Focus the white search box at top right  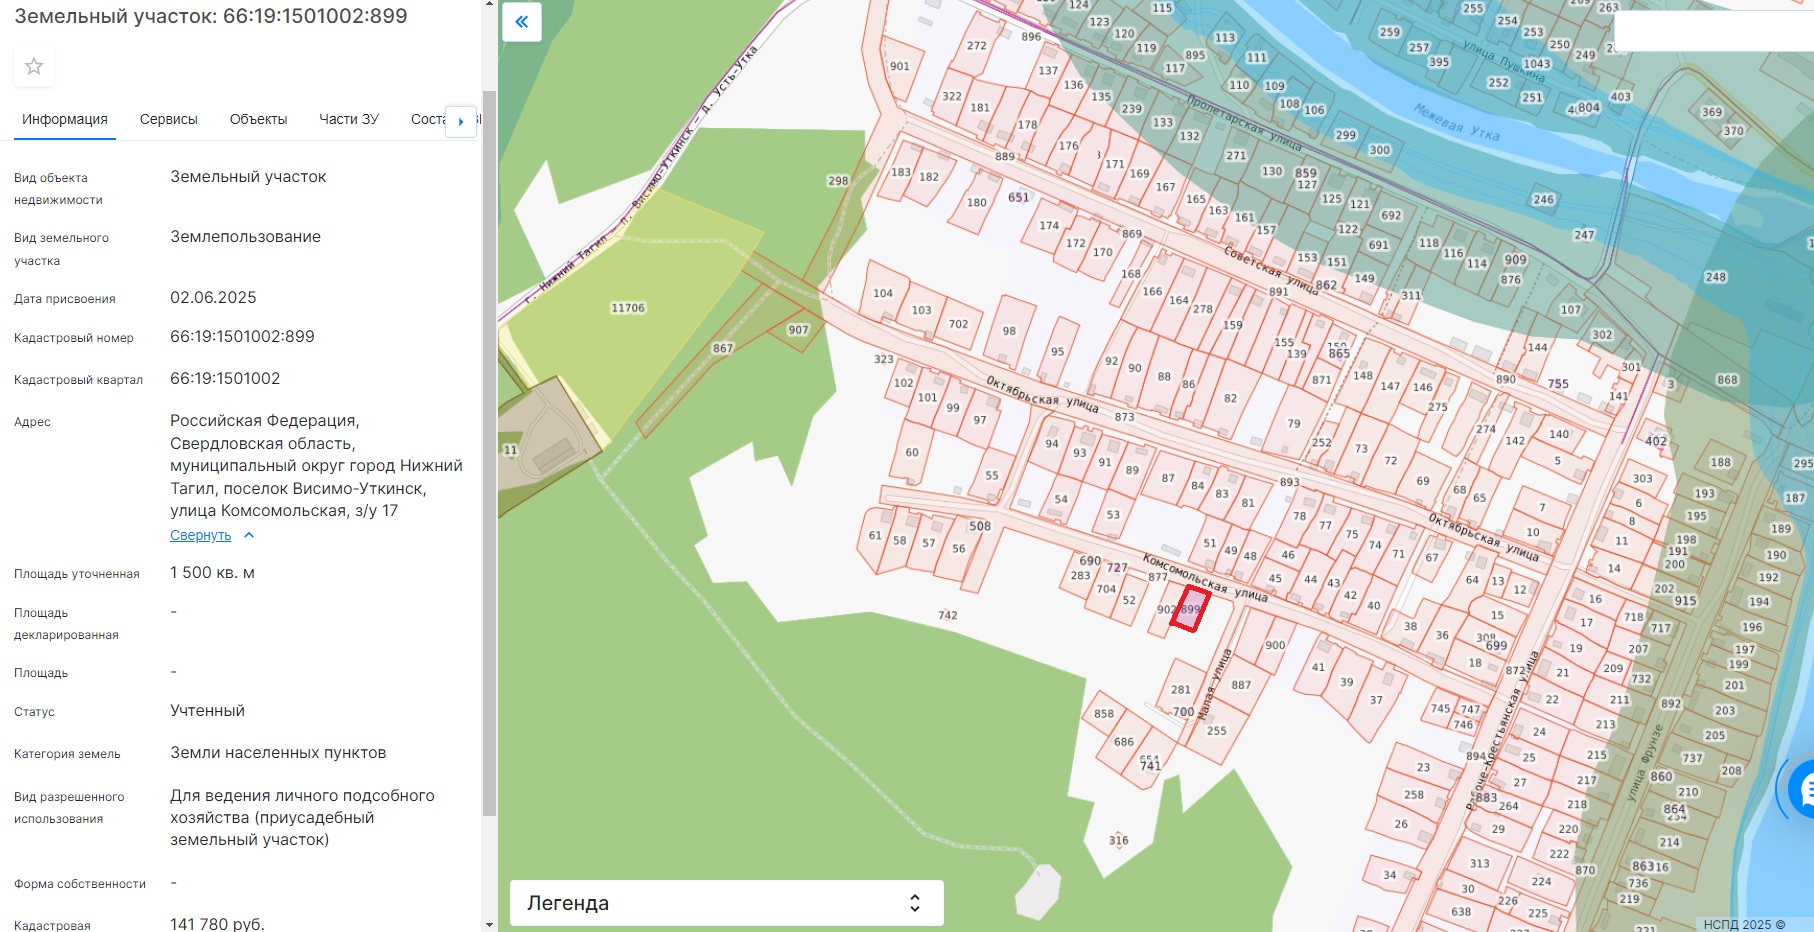(x=1712, y=32)
